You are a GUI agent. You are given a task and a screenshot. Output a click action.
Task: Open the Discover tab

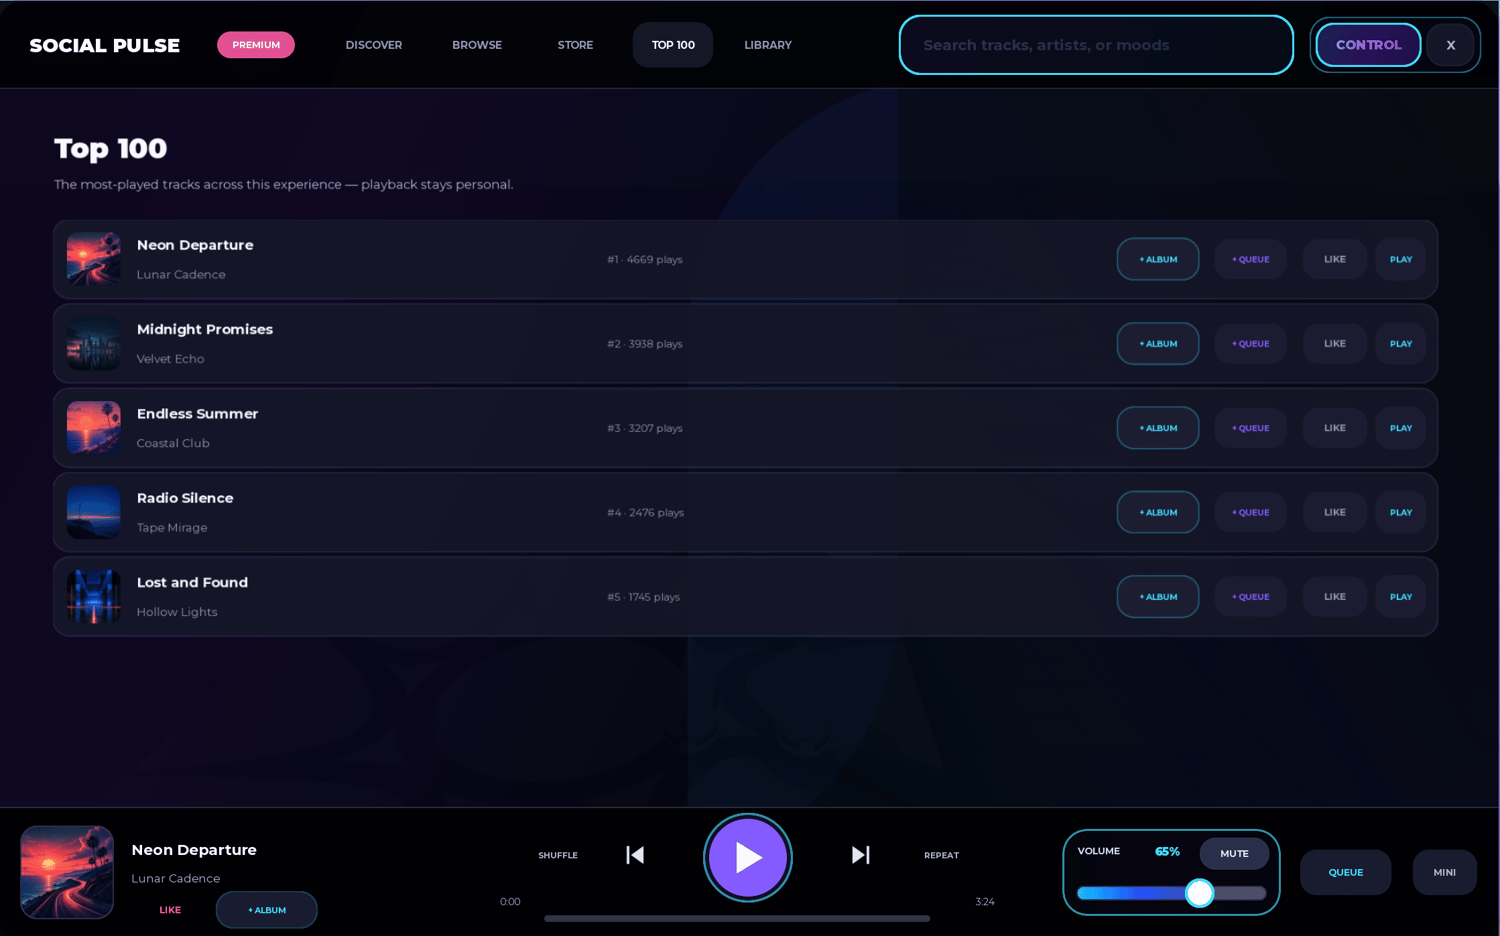click(374, 45)
